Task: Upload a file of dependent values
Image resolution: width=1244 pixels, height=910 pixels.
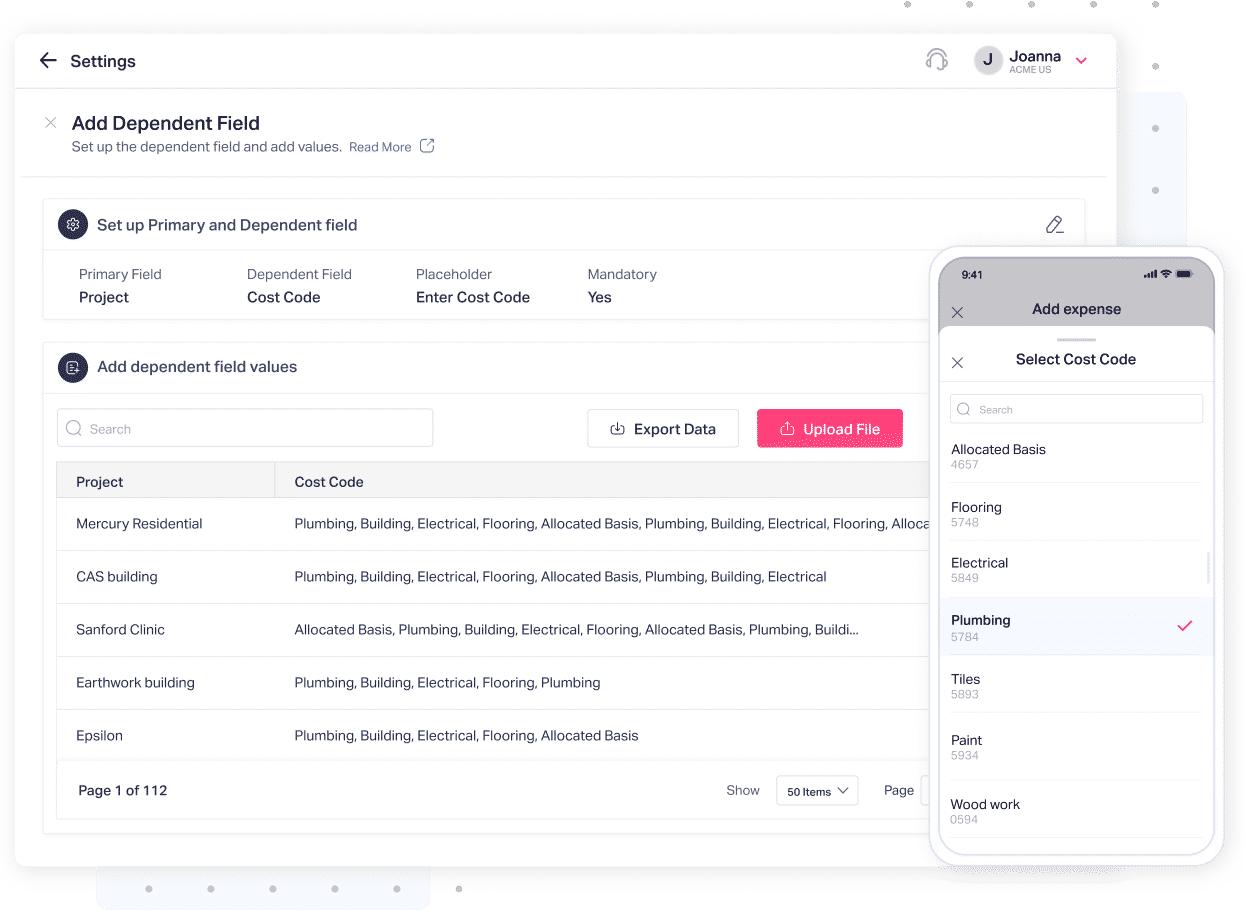Action: coord(830,428)
